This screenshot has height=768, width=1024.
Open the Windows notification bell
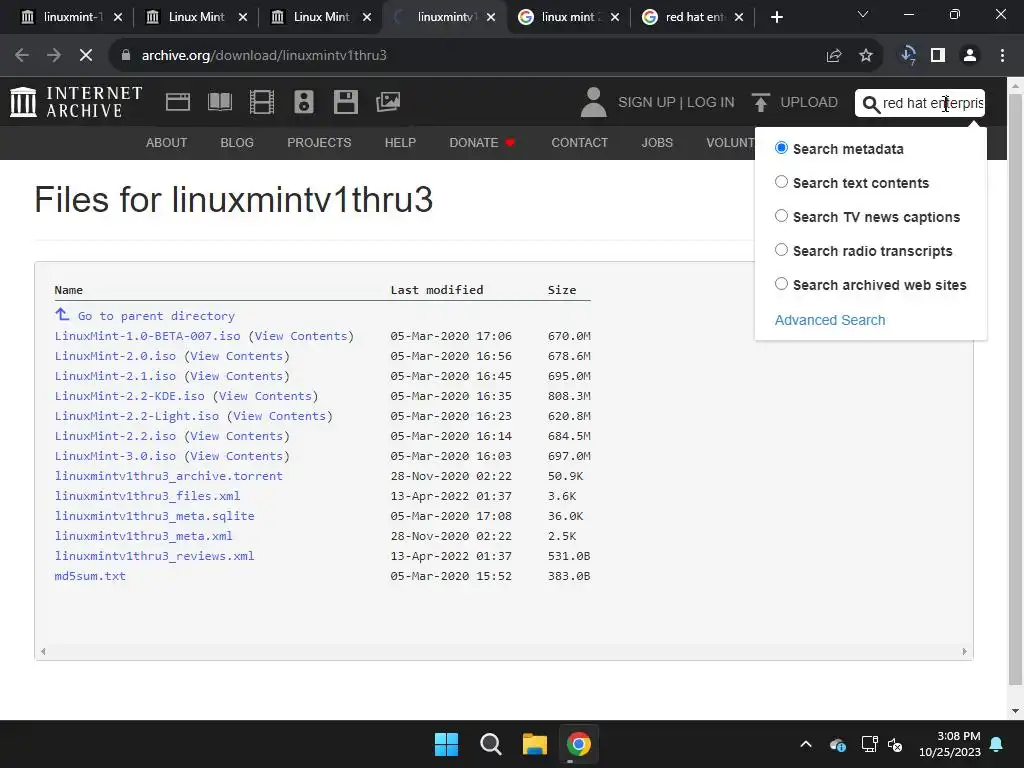pos(997,744)
